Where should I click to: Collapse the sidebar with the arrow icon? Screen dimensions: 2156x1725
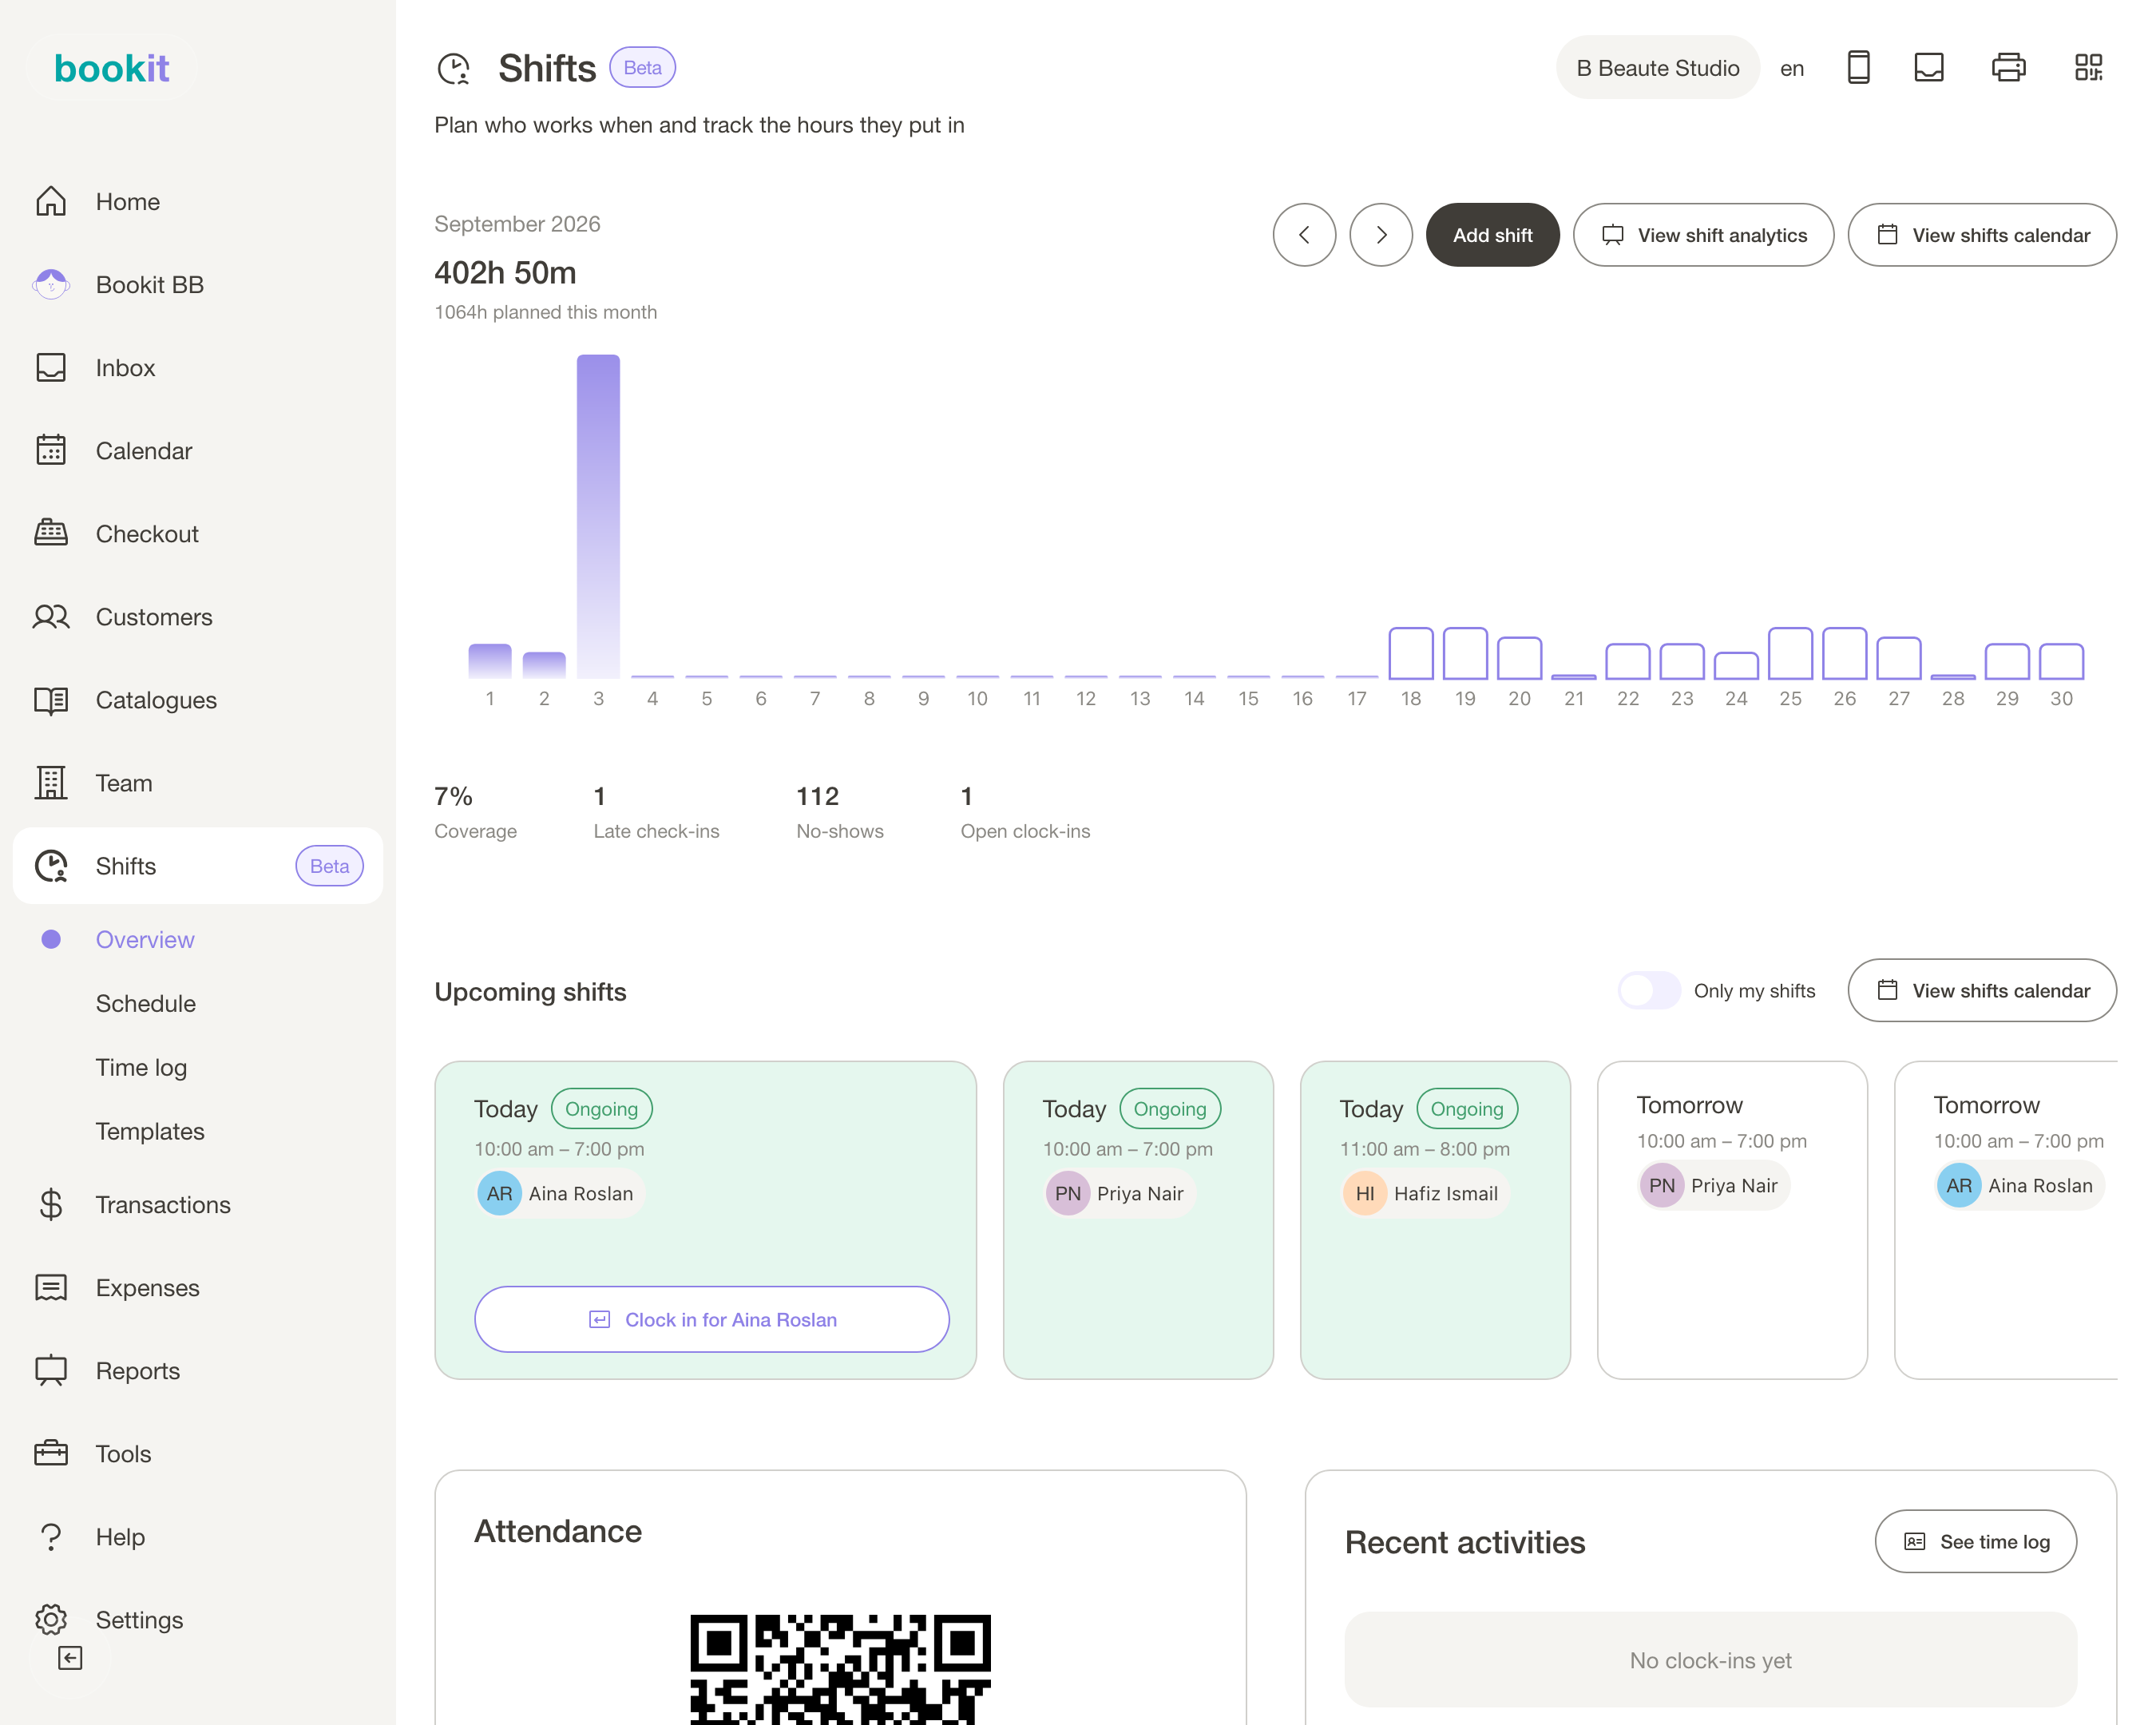[x=70, y=1658]
